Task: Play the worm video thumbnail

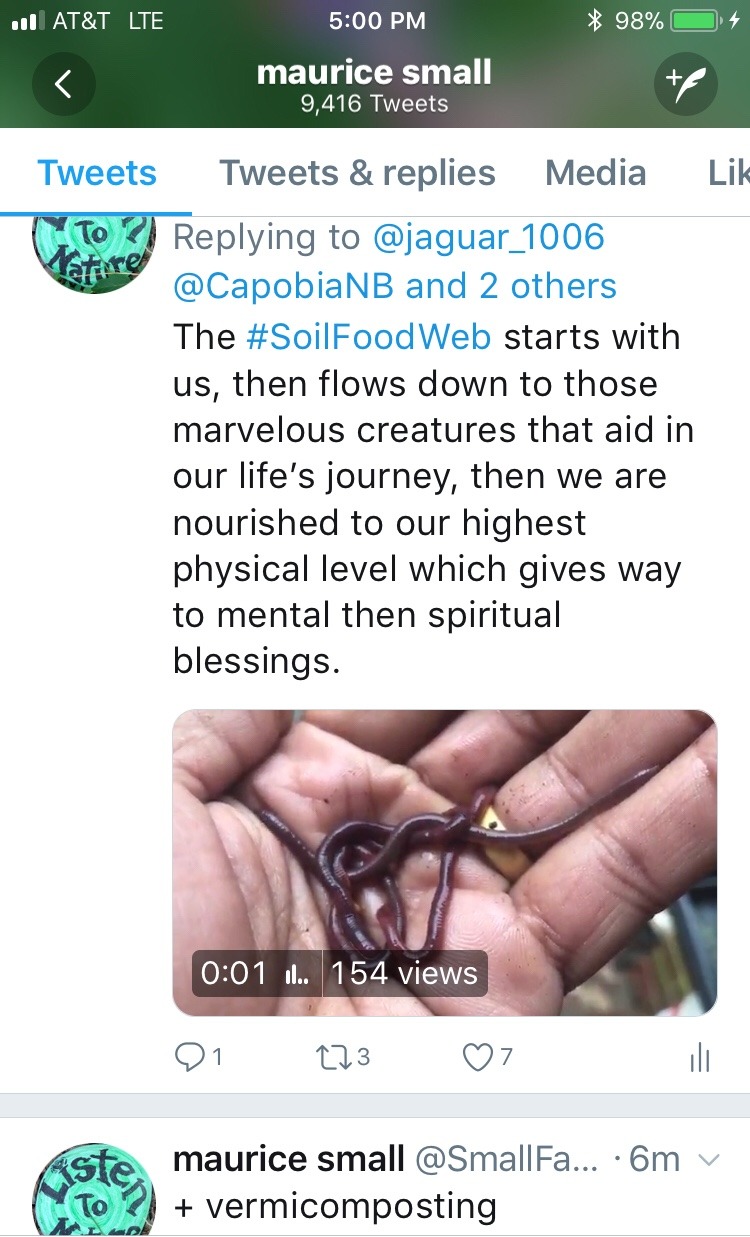Action: click(x=445, y=850)
